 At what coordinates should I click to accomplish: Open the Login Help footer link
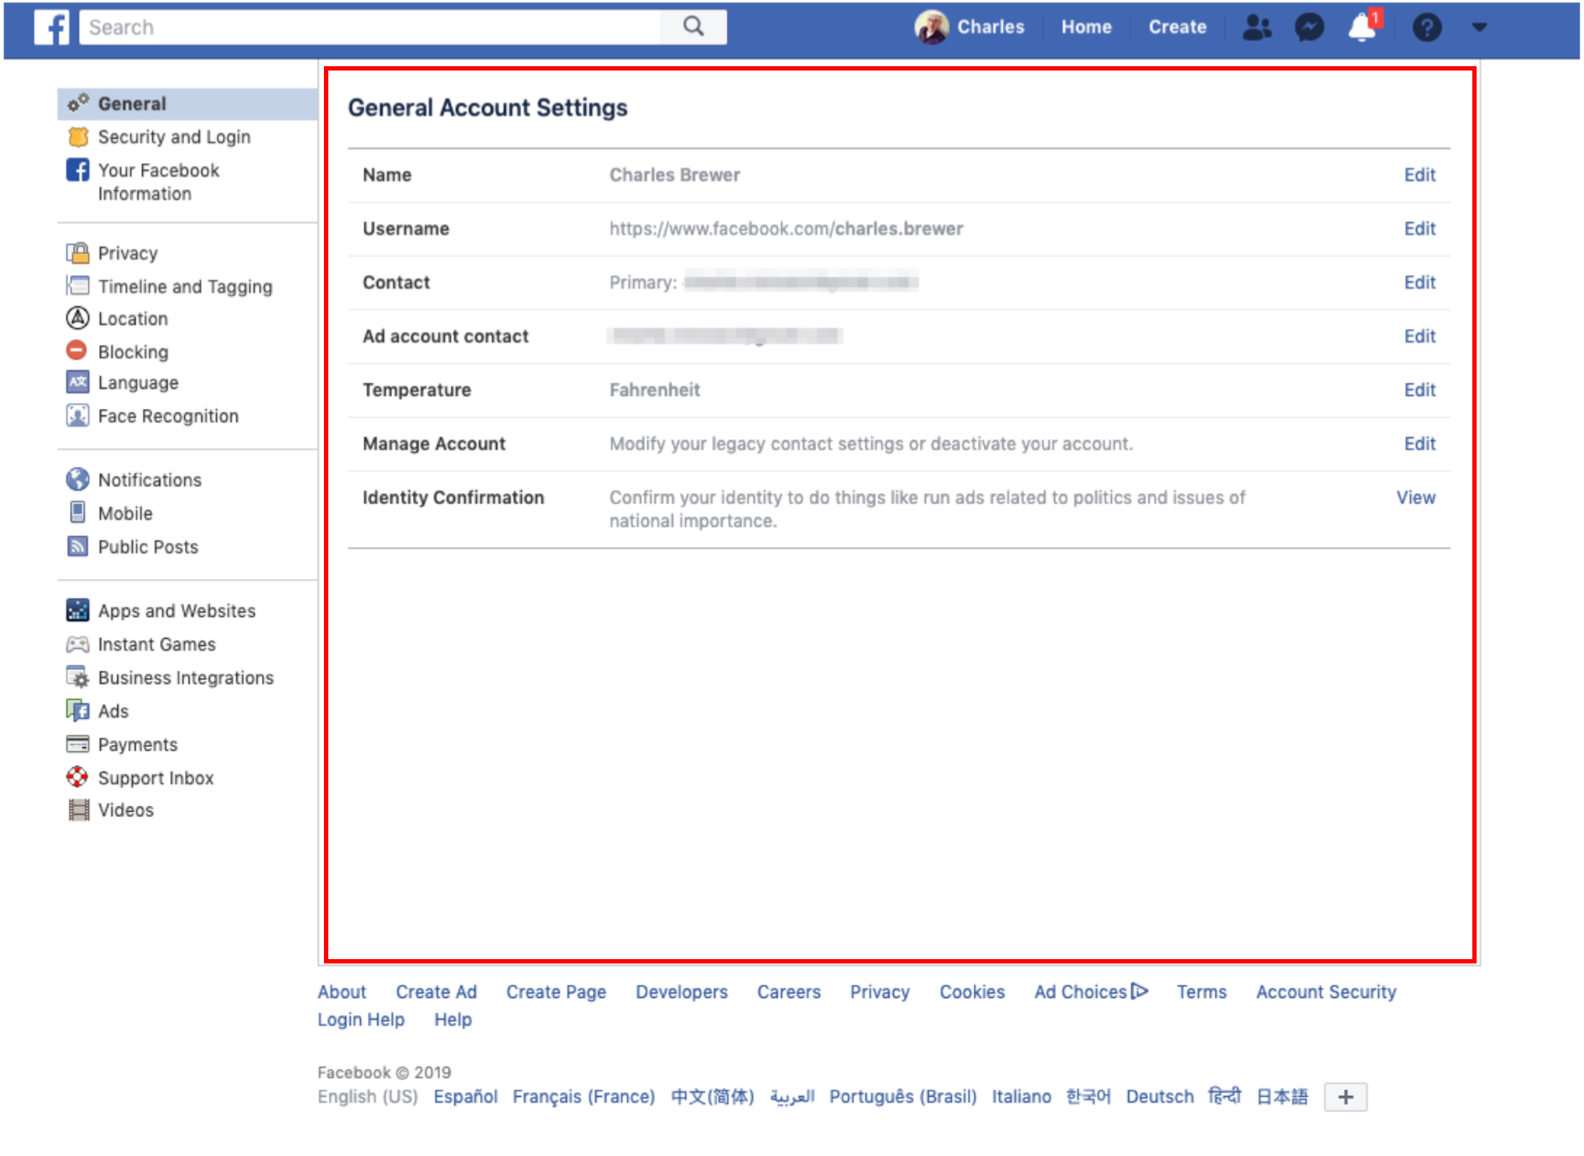coord(361,1020)
